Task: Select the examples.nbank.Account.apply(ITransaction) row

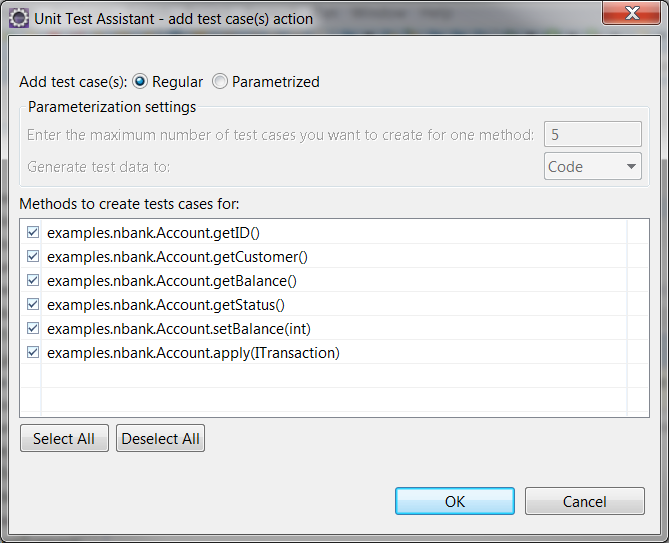Action: click(334, 353)
